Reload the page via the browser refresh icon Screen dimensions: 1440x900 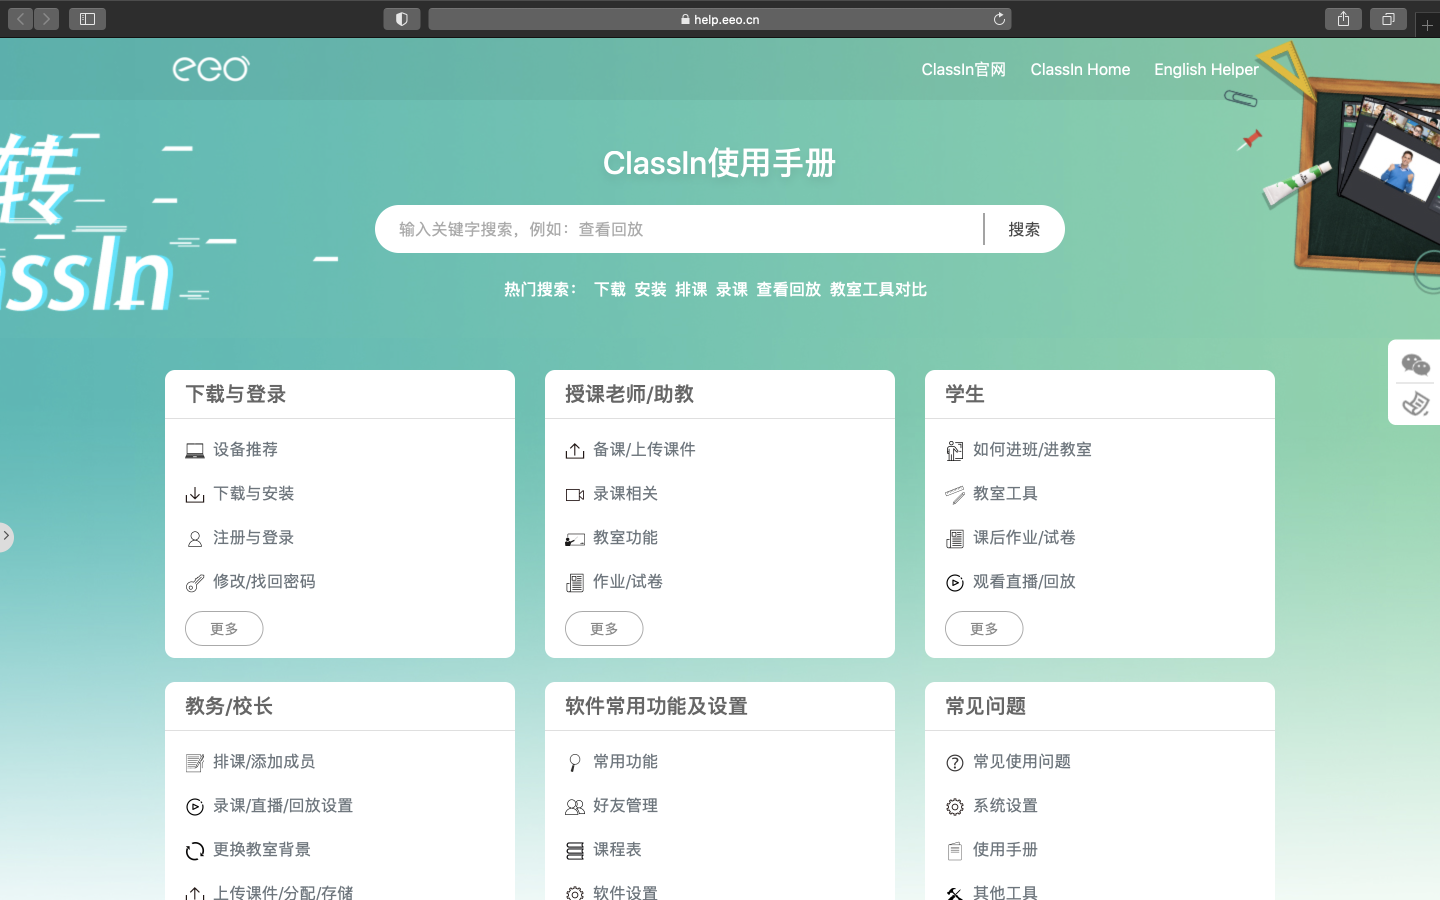coord(1000,18)
